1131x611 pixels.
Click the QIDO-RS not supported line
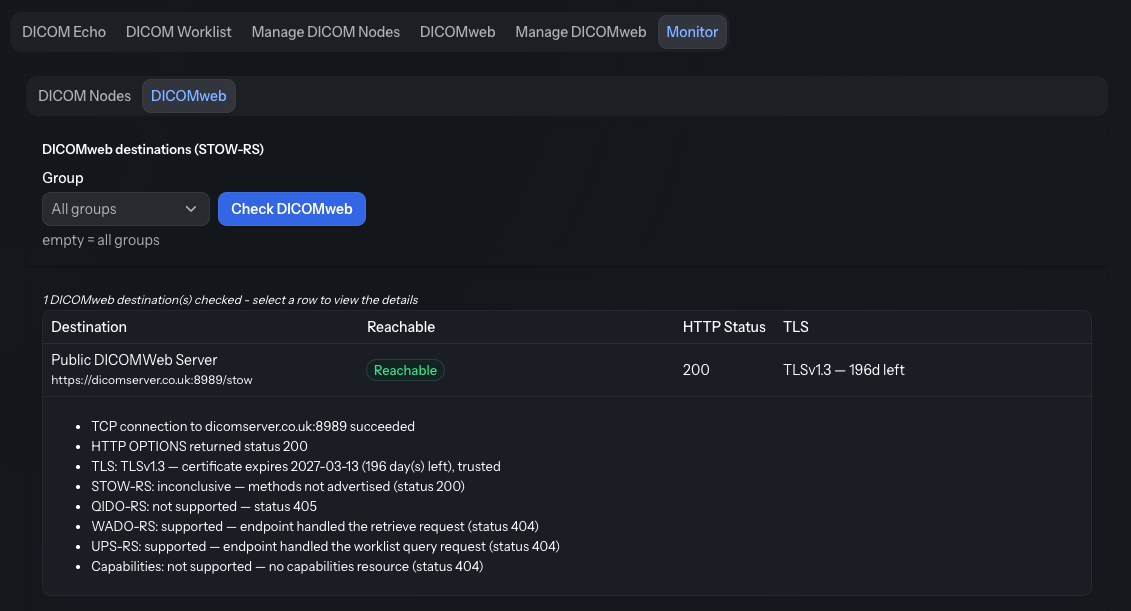coord(203,506)
